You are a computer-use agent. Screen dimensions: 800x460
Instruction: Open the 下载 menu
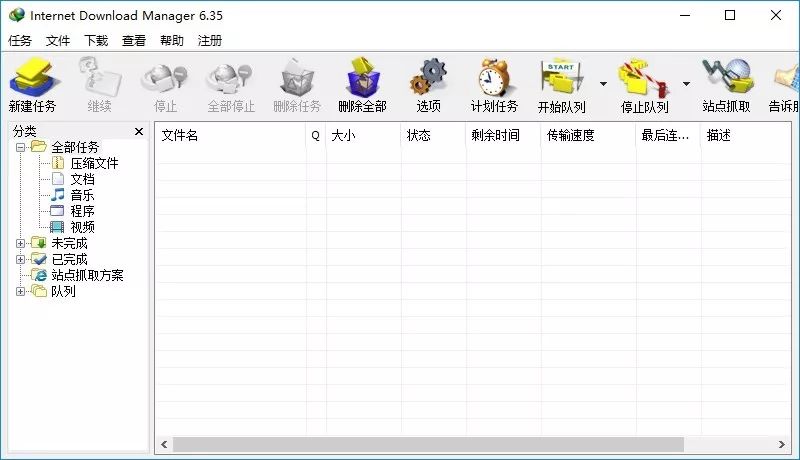(x=96, y=40)
